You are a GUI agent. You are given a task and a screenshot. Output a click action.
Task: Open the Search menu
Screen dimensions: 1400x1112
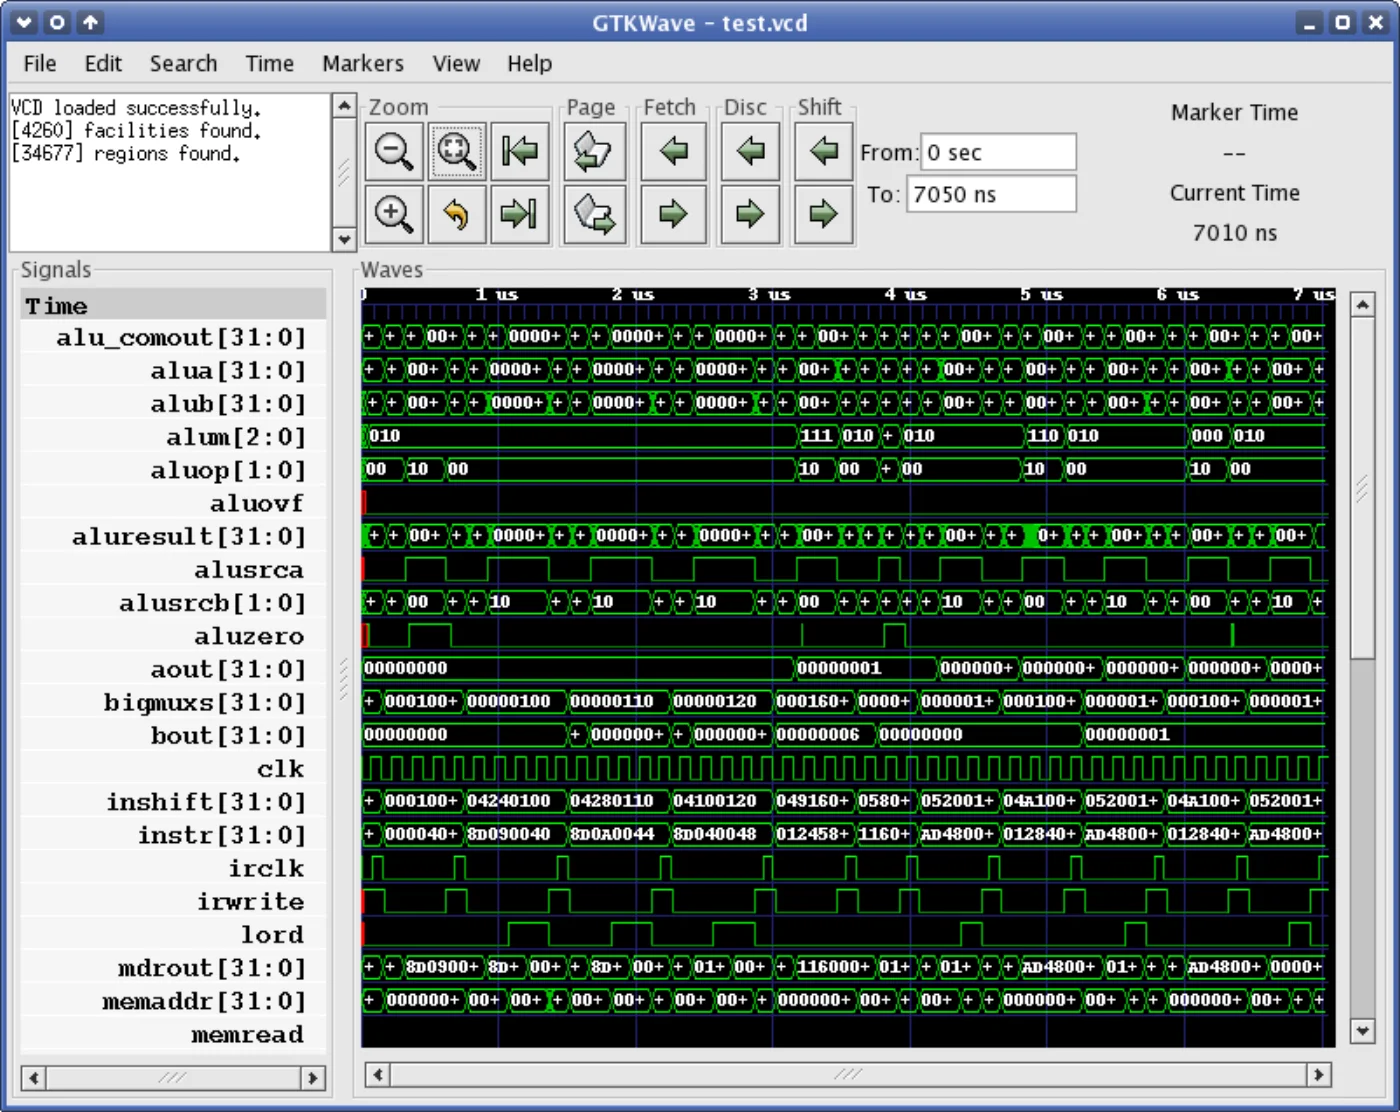[183, 64]
